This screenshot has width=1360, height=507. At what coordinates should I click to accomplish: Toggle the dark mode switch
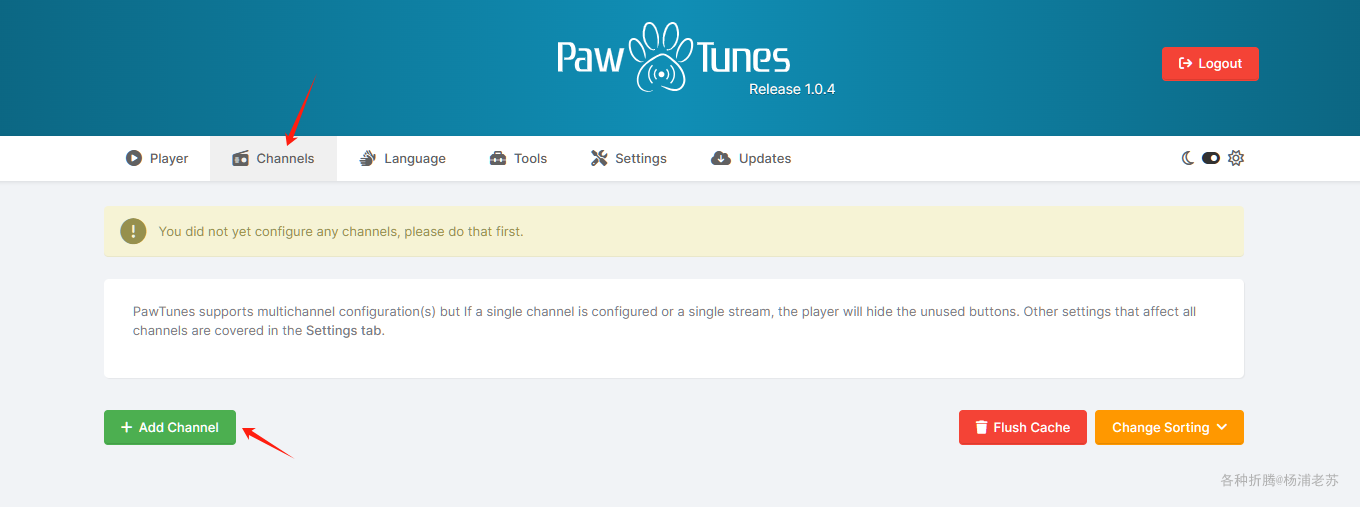(1211, 158)
